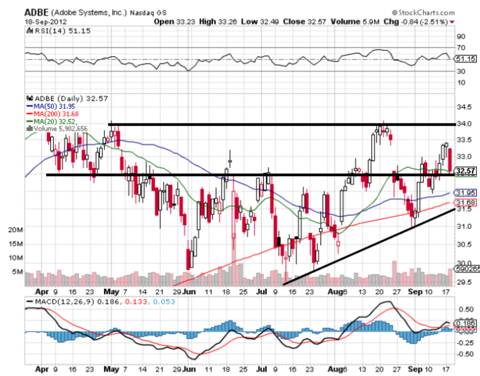480x376 pixels.
Task: Click the red MA(200) line swatch in legend
Action: [x=29, y=114]
